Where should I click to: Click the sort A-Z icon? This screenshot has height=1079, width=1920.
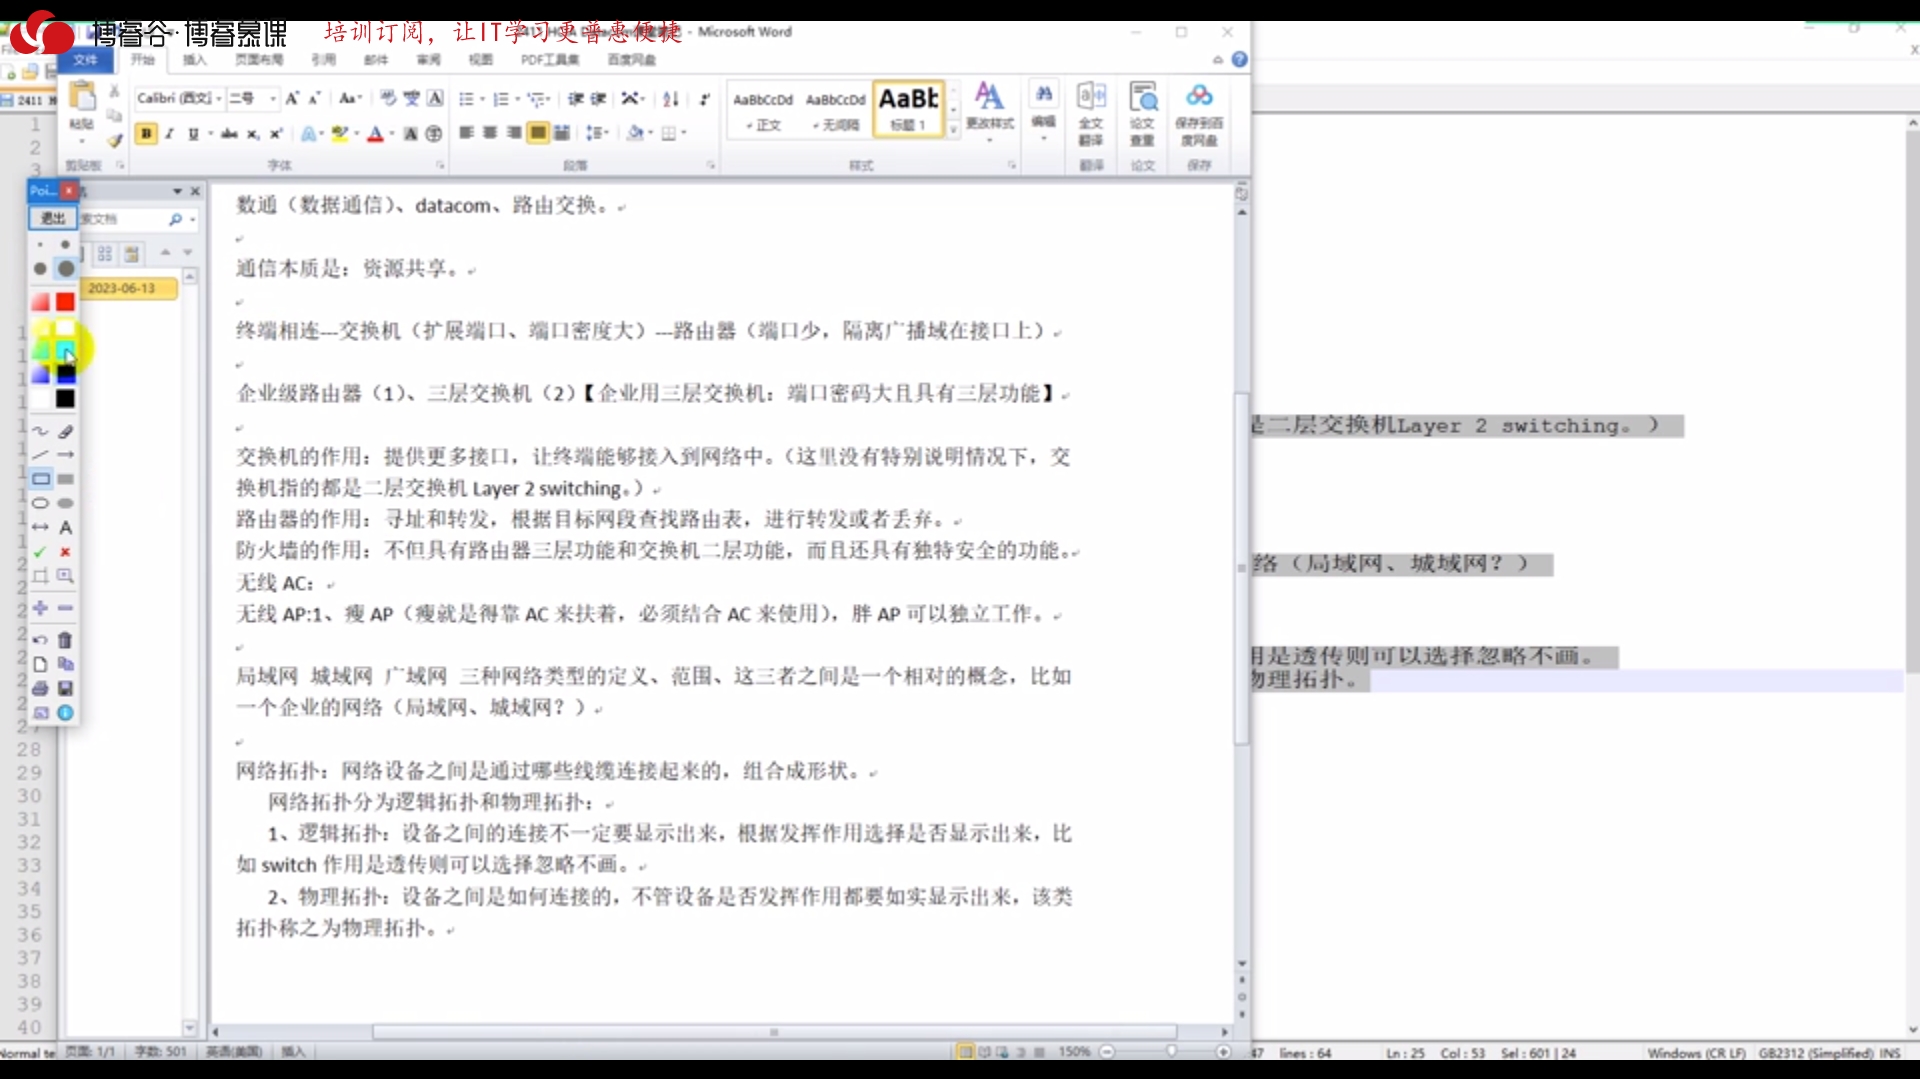[x=671, y=98]
